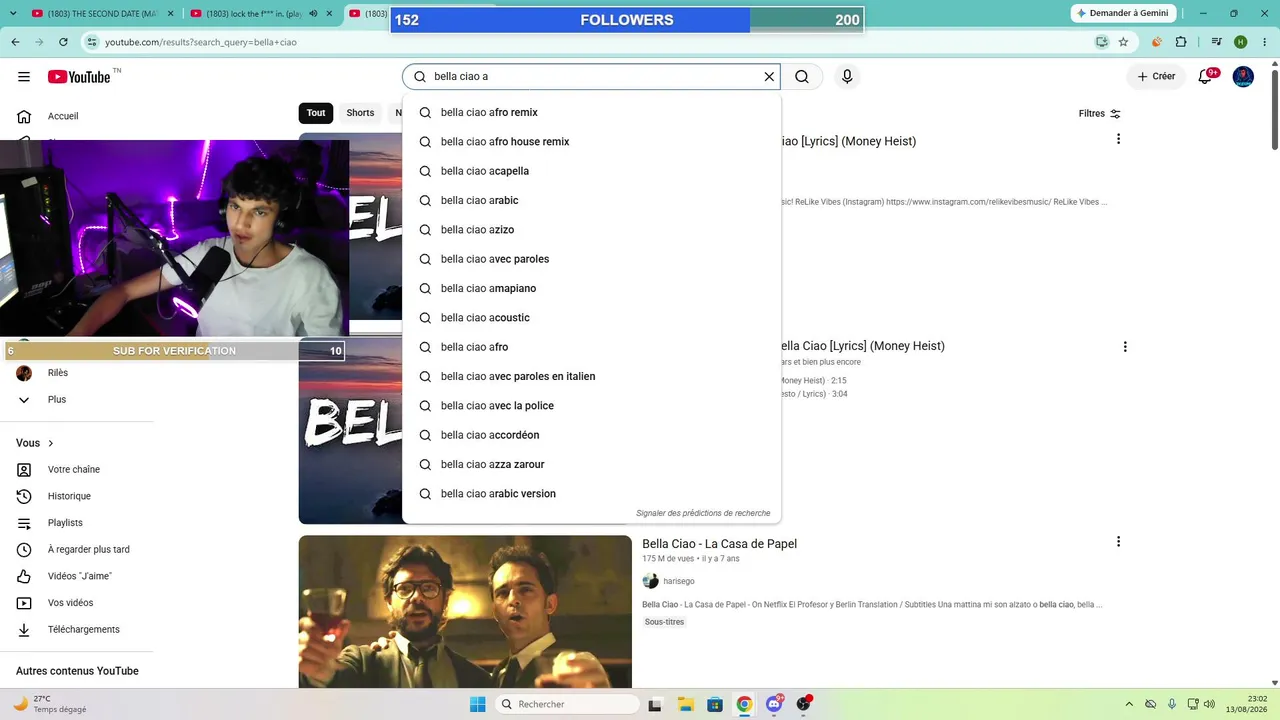Reload the current page
The image size is (1280, 720).
pos(63,42)
